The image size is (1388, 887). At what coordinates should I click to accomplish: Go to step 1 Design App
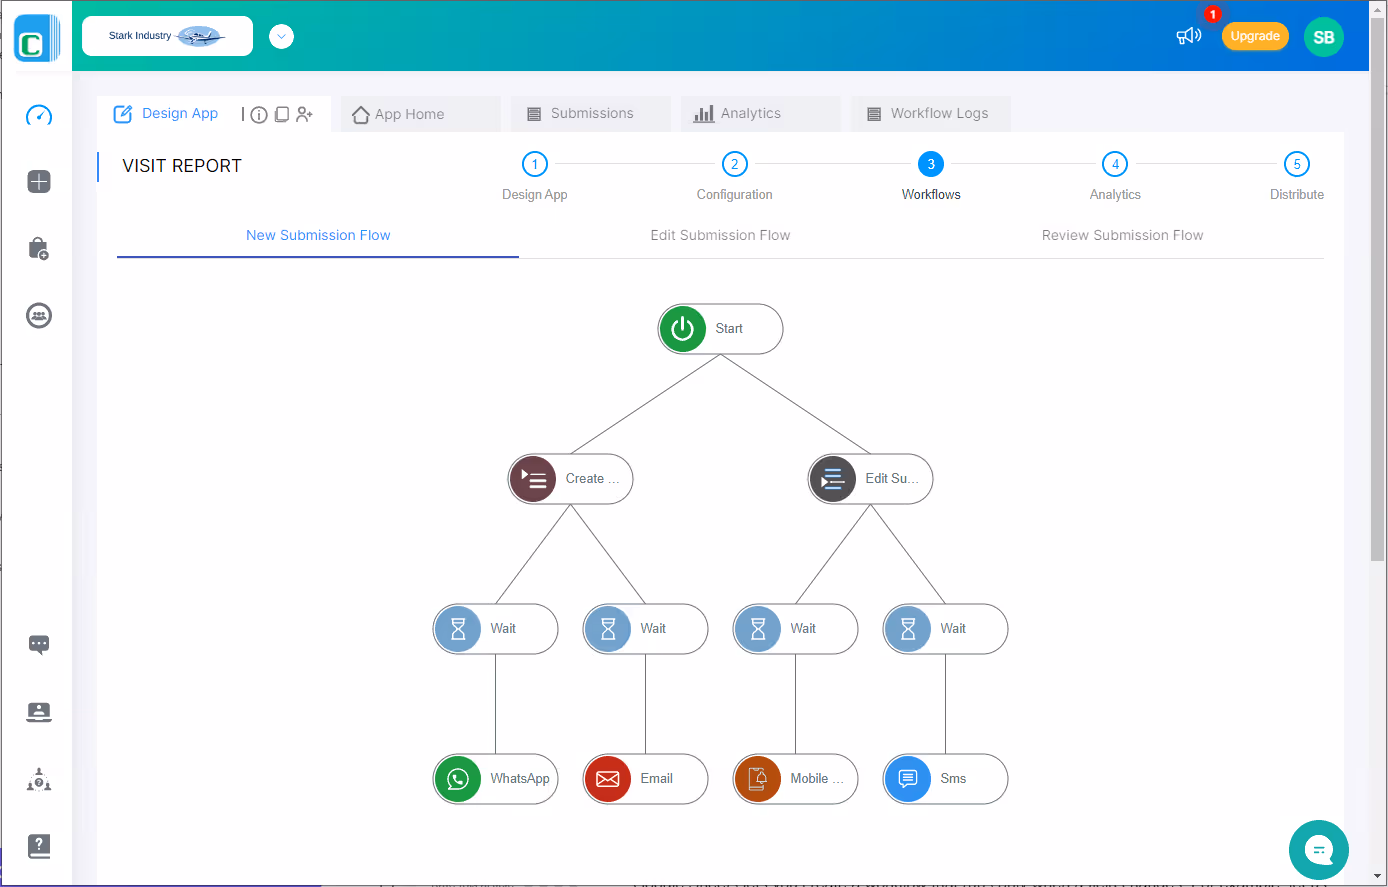click(535, 164)
